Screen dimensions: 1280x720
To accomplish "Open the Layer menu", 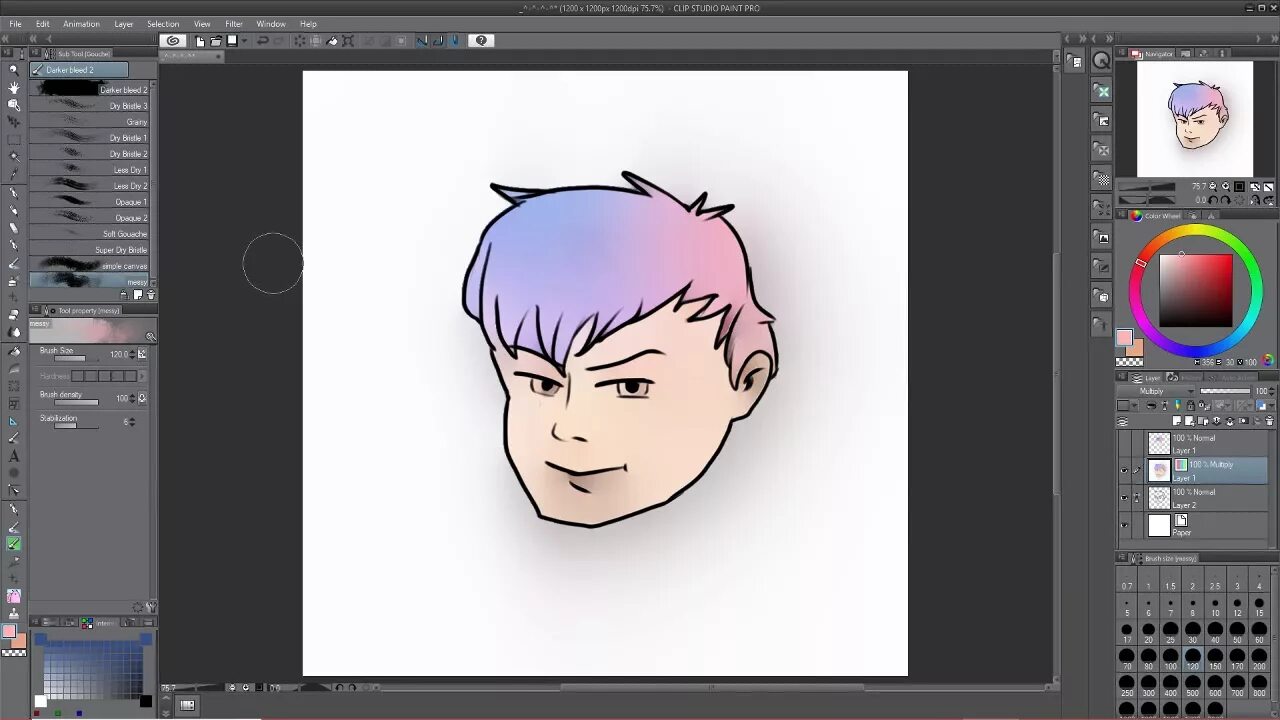I will coord(123,24).
